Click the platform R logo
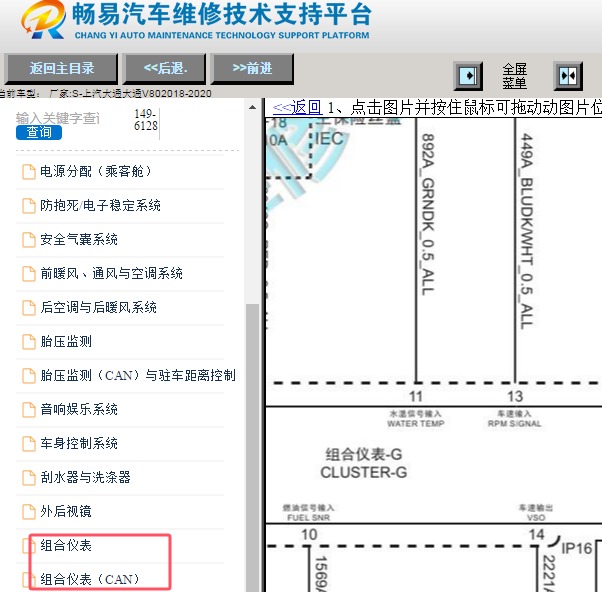Image resolution: width=602 pixels, height=592 pixels. 43,20
